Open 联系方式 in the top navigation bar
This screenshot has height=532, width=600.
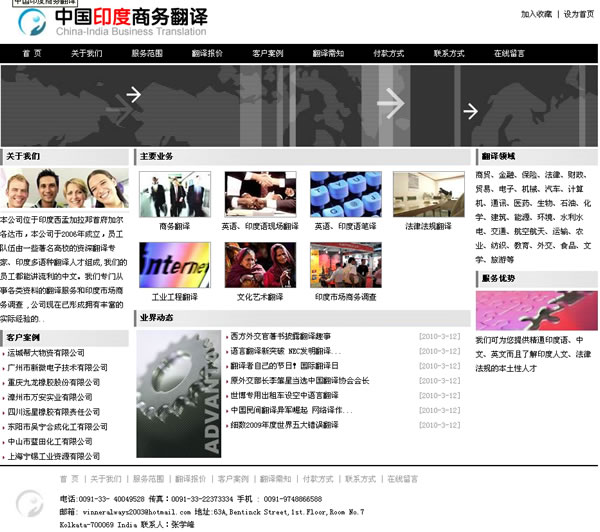coord(449,53)
